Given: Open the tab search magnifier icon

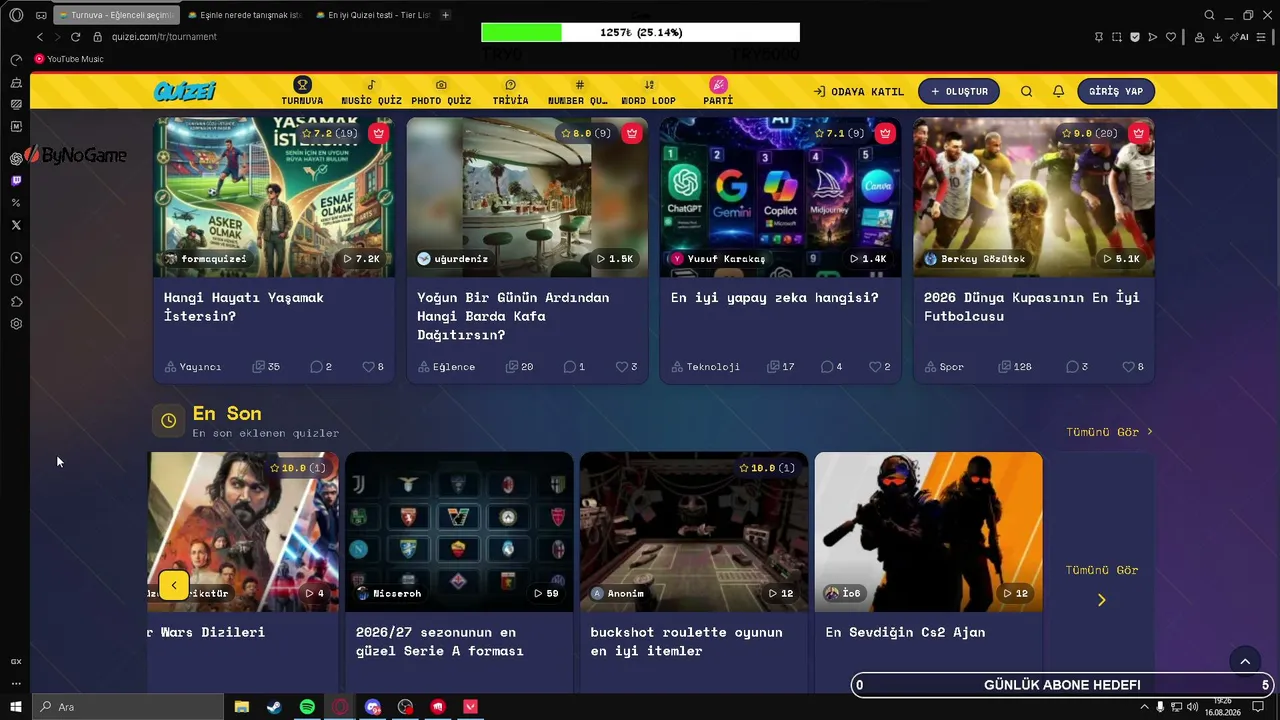Looking at the screenshot, I should point(1210,15).
